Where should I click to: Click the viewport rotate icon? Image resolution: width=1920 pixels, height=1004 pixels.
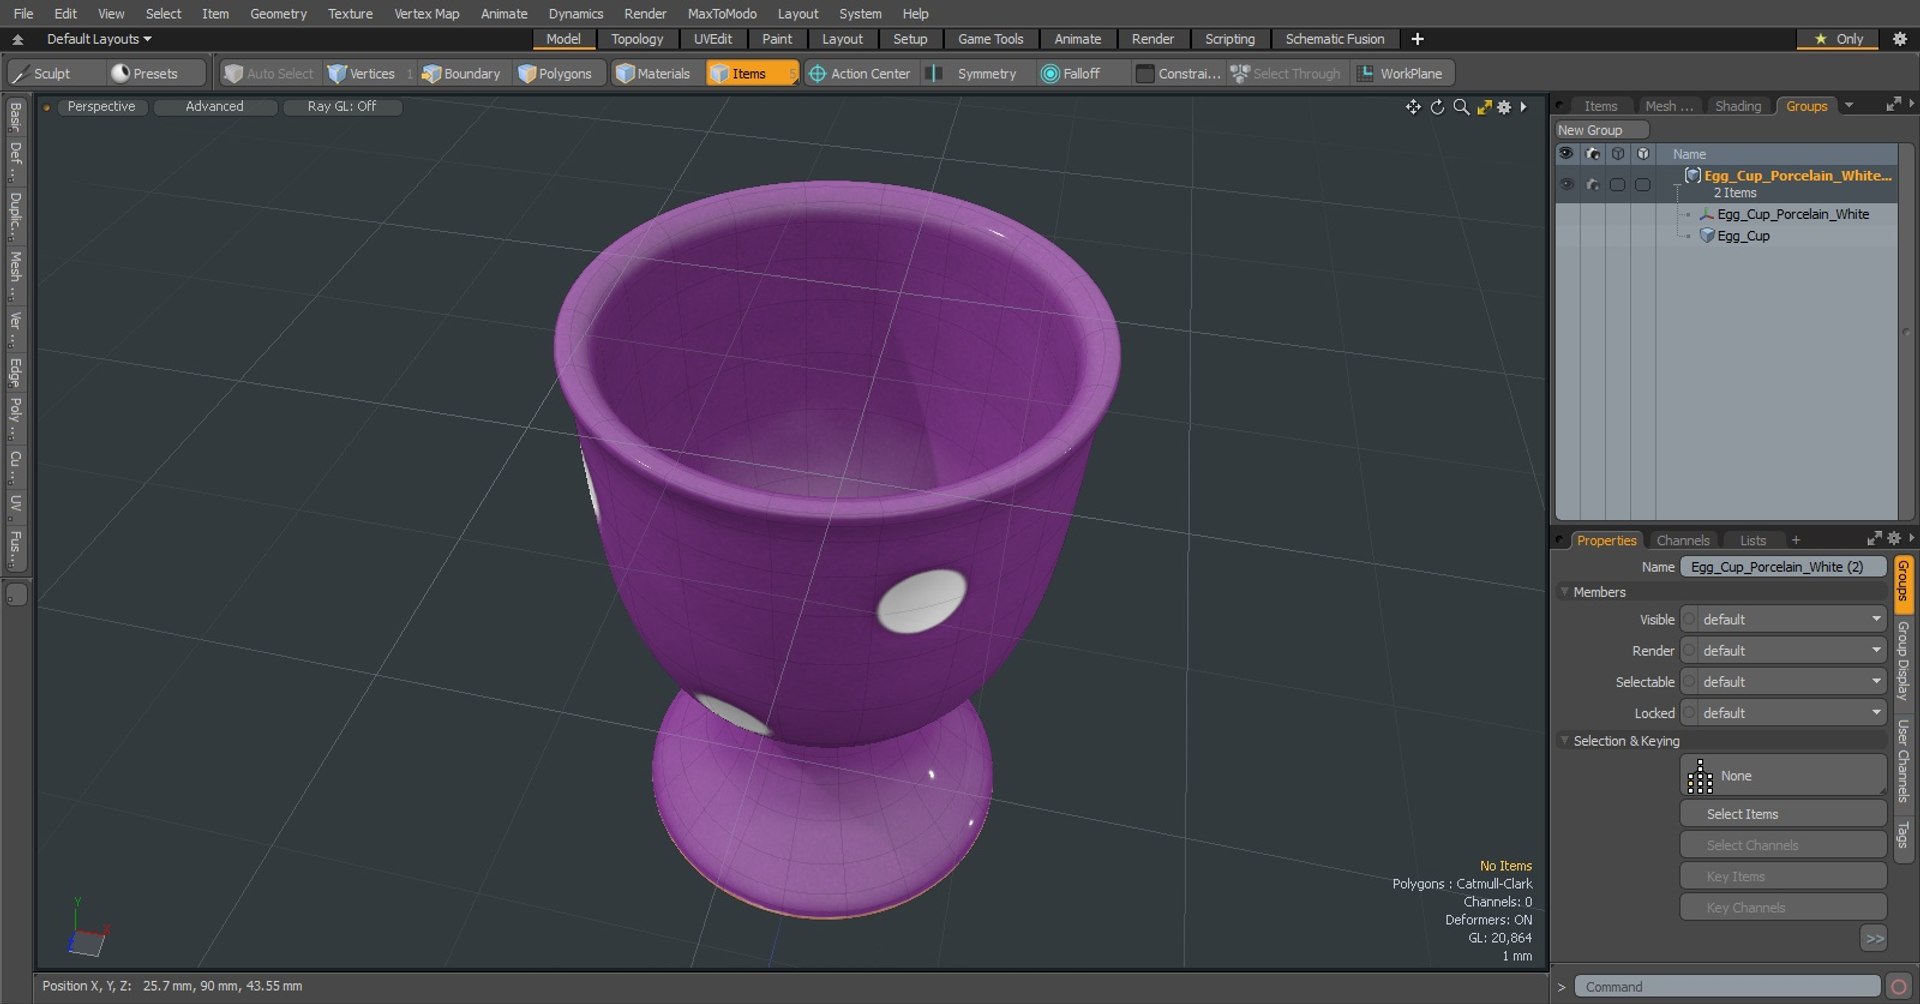(x=1437, y=107)
